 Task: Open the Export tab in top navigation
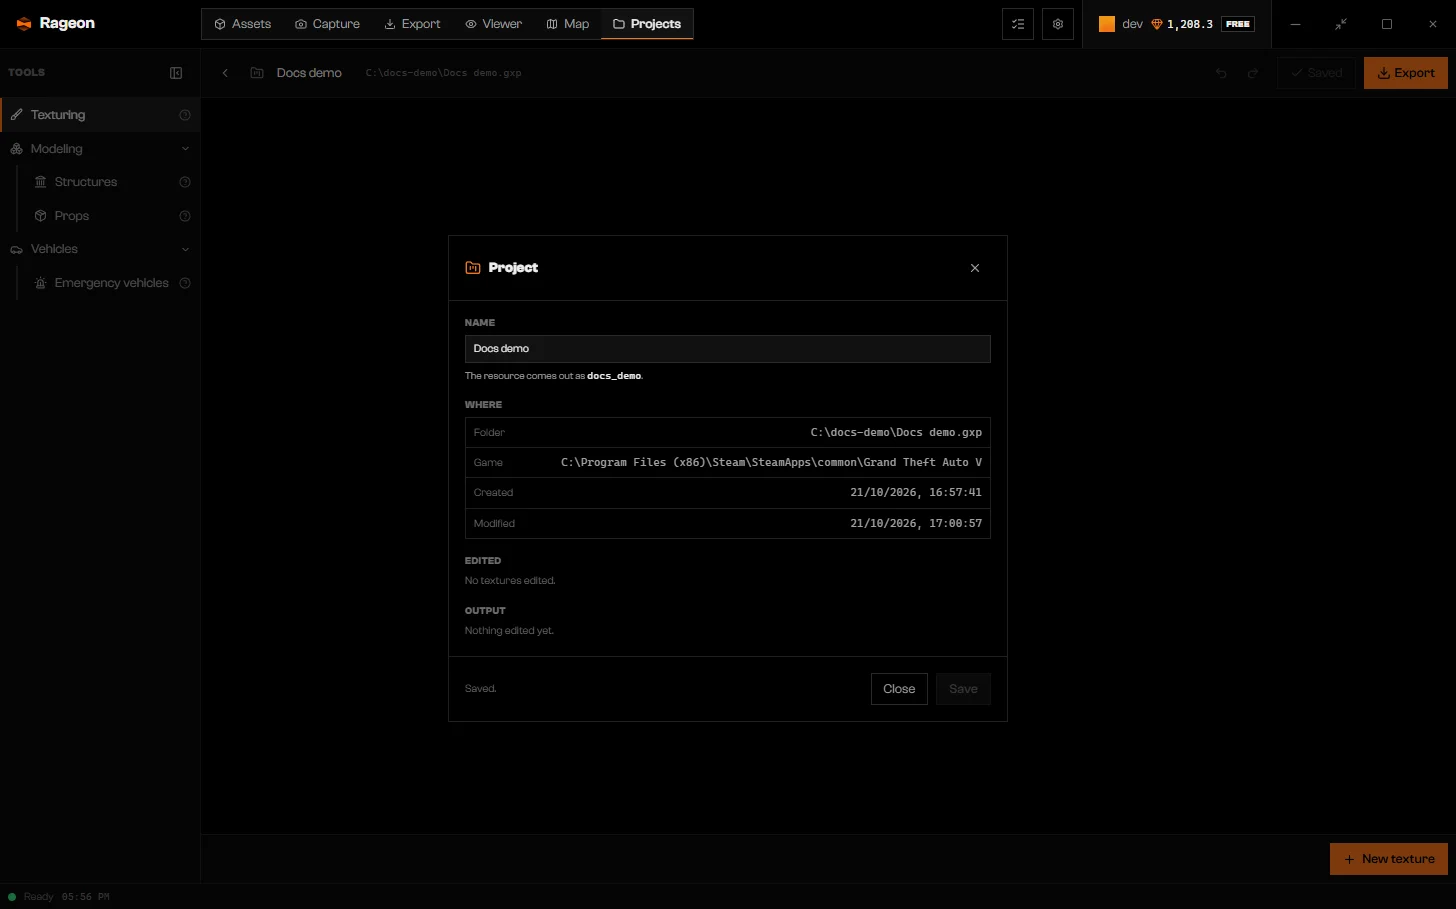pyautogui.click(x=413, y=24)
